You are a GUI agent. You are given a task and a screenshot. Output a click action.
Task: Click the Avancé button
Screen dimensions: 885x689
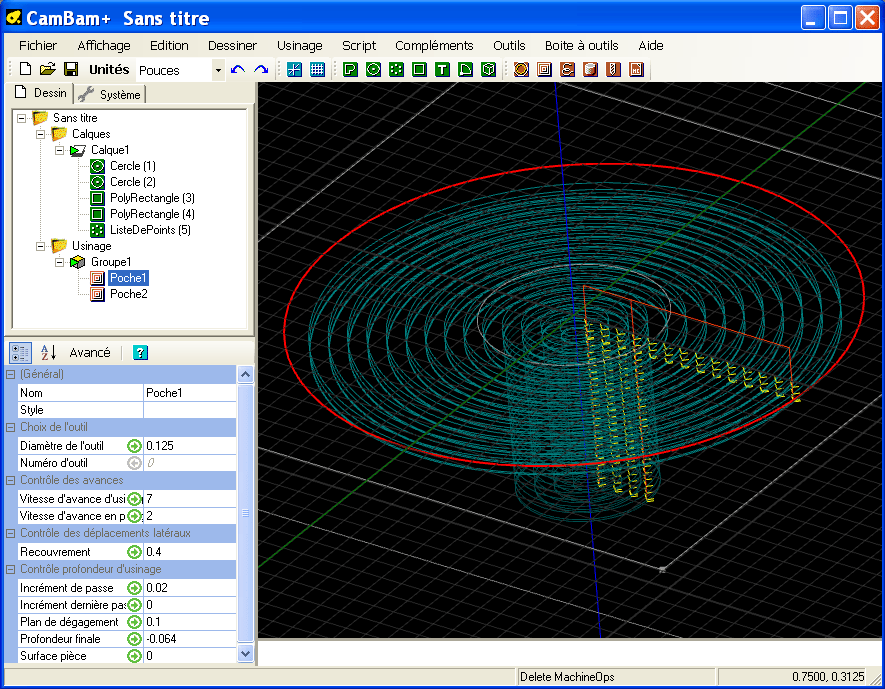pos(90,352)
